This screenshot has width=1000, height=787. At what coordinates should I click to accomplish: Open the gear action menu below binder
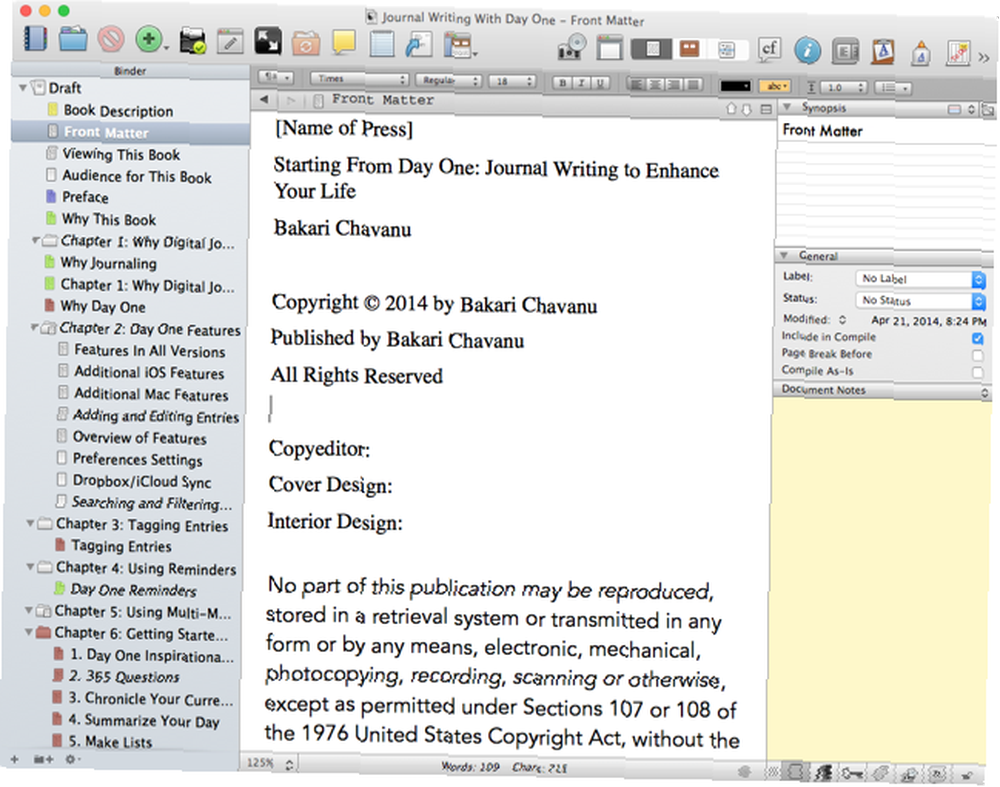tap(71, 760)
